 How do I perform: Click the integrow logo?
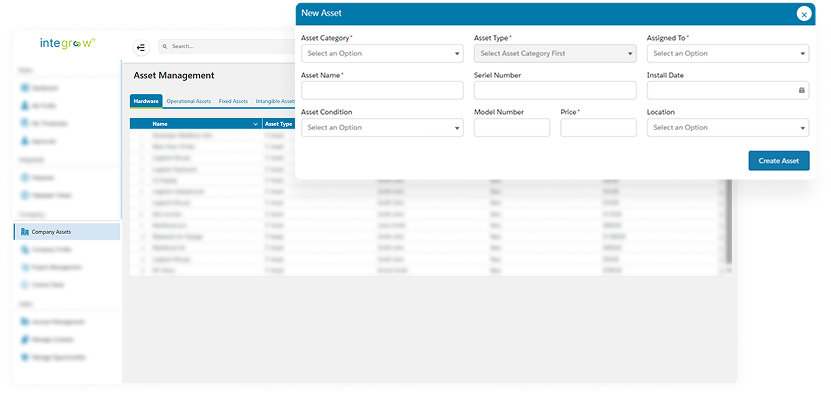coord(68,43)
